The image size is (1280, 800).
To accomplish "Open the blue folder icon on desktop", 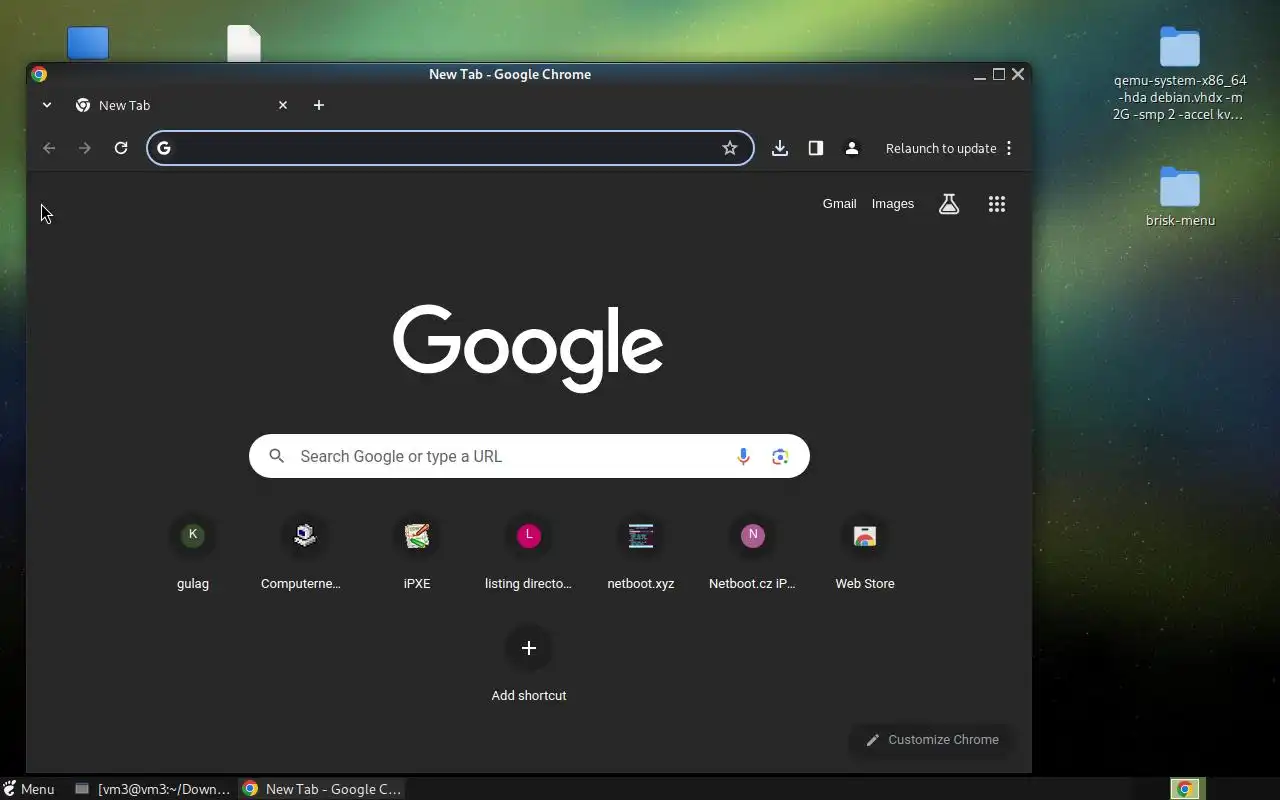I will tap(88, 43).
